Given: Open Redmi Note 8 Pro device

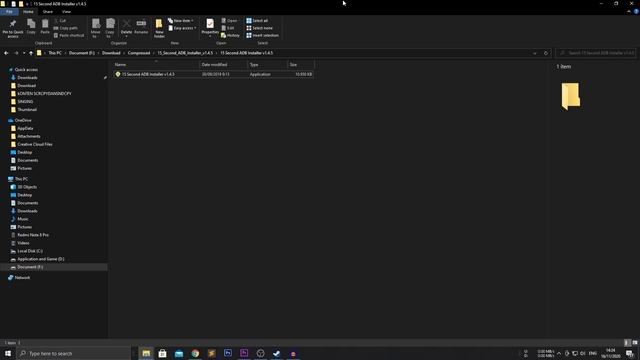Looking at the screenshot, I should [x=33, y=235].
